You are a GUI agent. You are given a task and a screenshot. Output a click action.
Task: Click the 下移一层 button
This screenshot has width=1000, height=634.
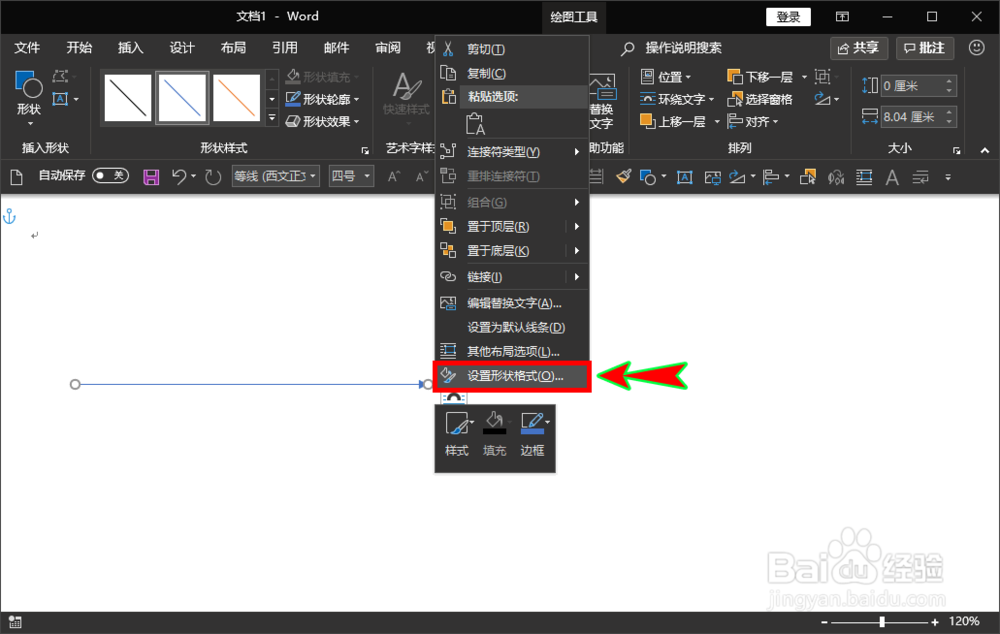coord(760,77)
